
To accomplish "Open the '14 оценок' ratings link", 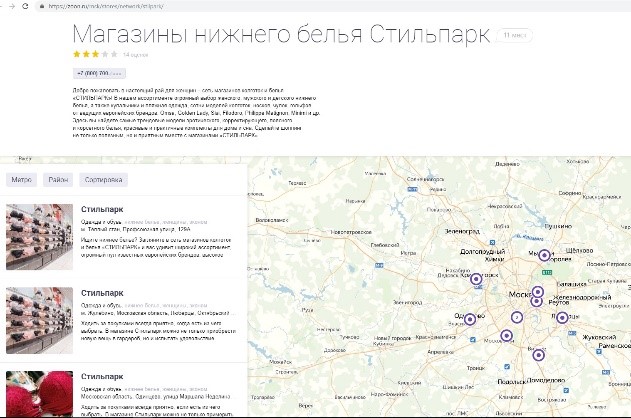I will coord(136,55).
